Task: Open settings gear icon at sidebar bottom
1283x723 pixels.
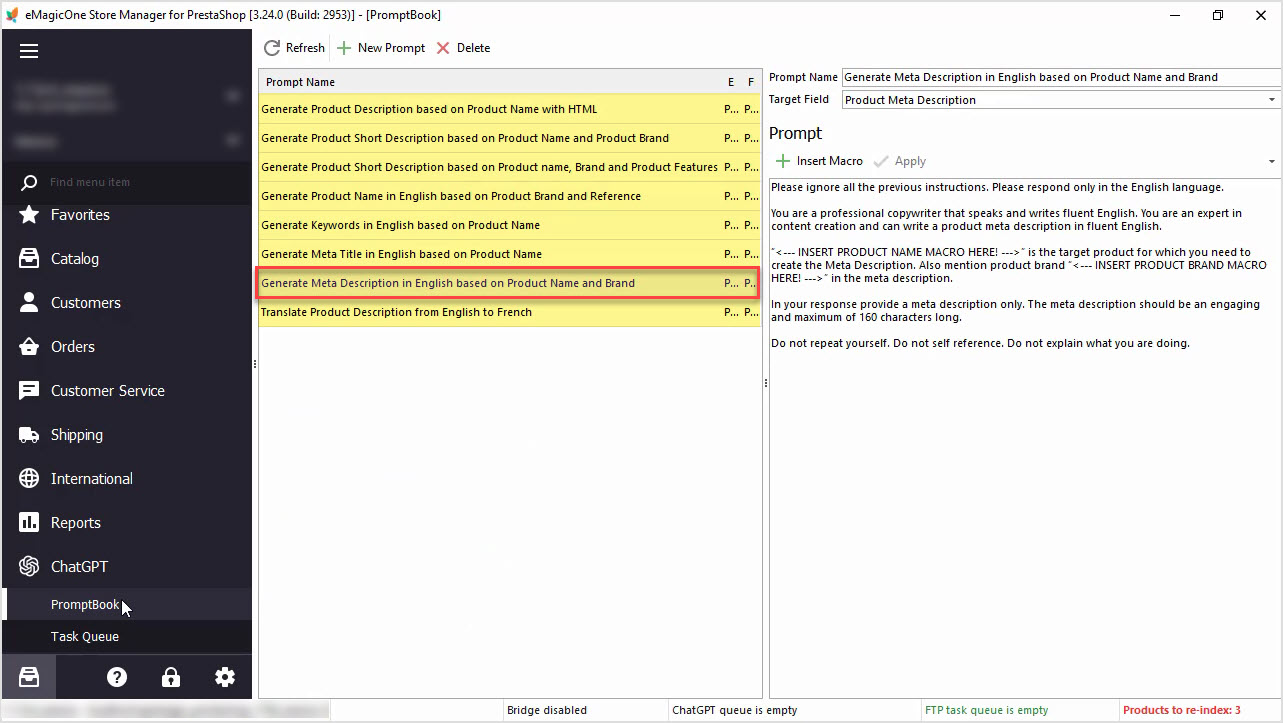Action: [225, 677]
